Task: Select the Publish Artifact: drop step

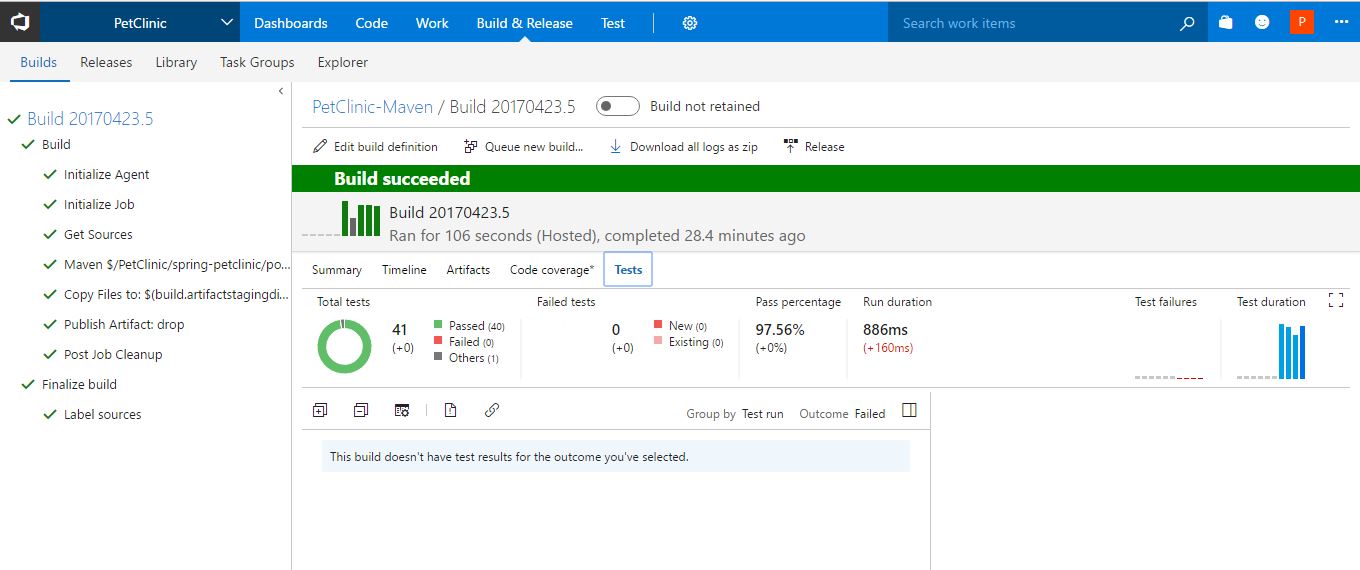Action: point(124,324)
